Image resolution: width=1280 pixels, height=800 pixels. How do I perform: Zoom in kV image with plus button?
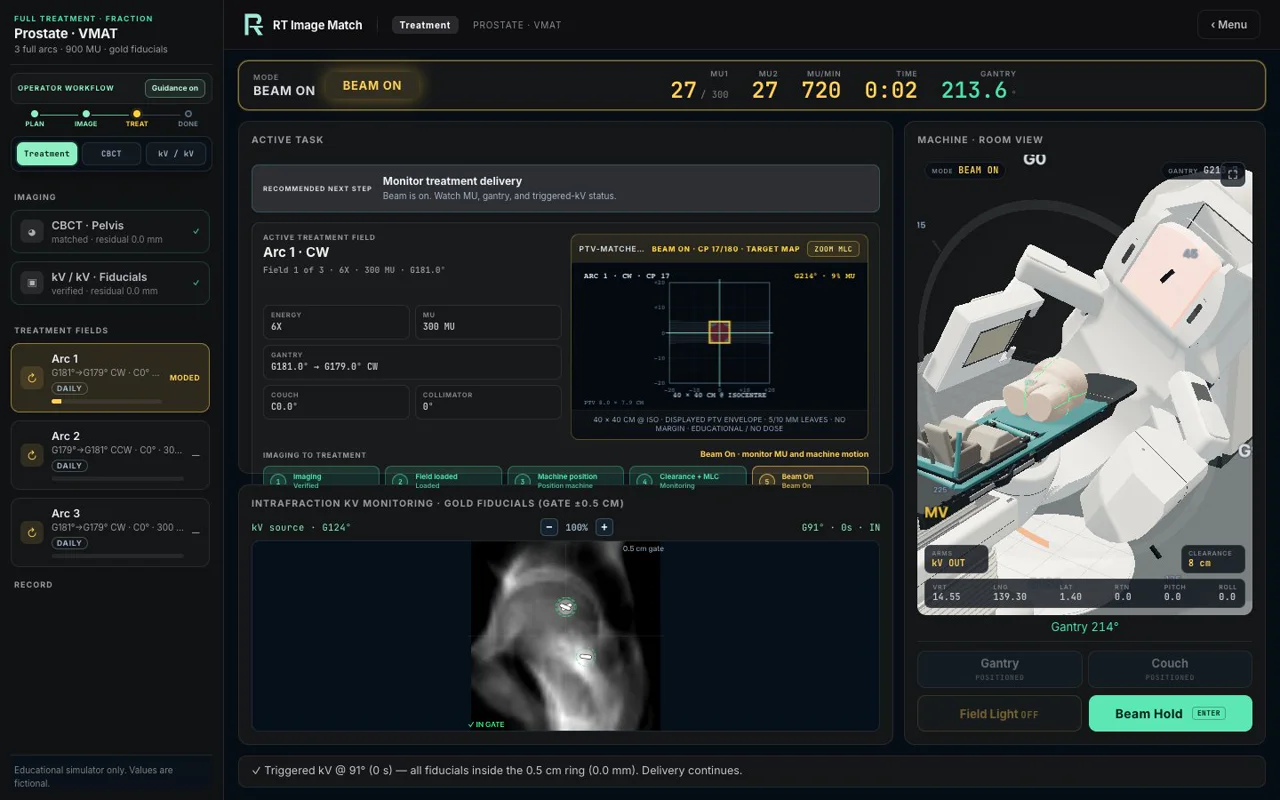[x=604, y=527]
